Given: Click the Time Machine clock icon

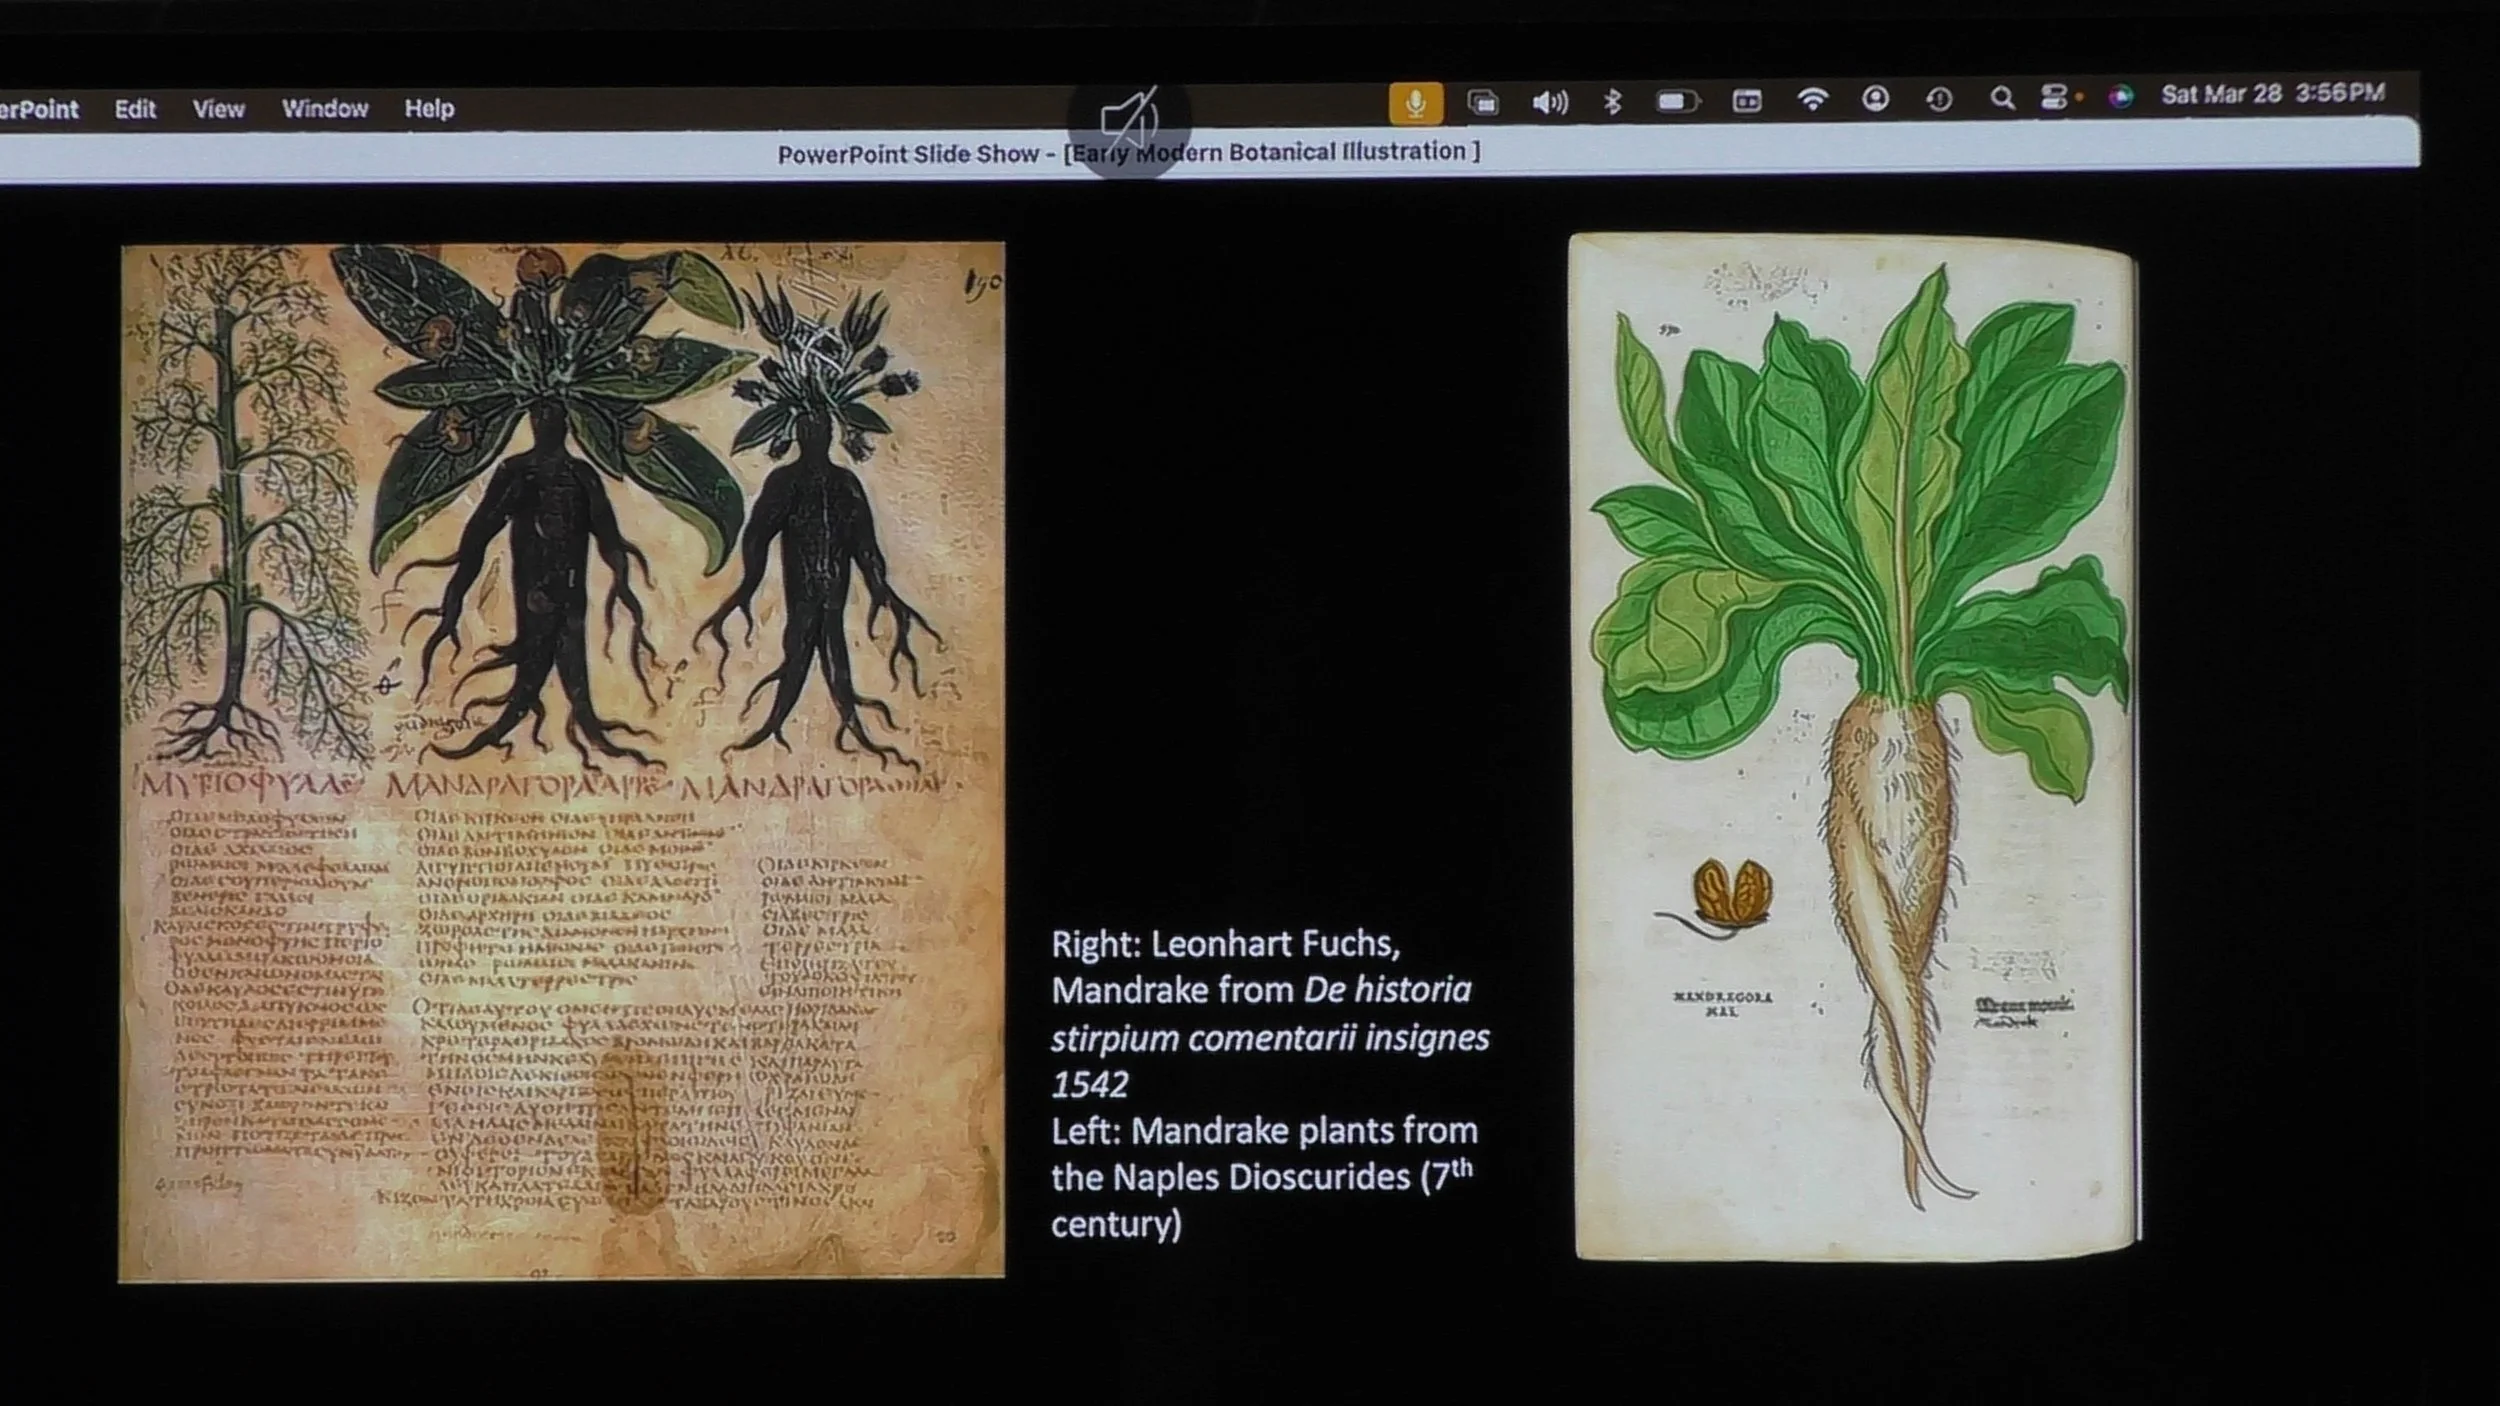Looking at the screenshot, I should pyautogui.click(x=1939, y=99).
